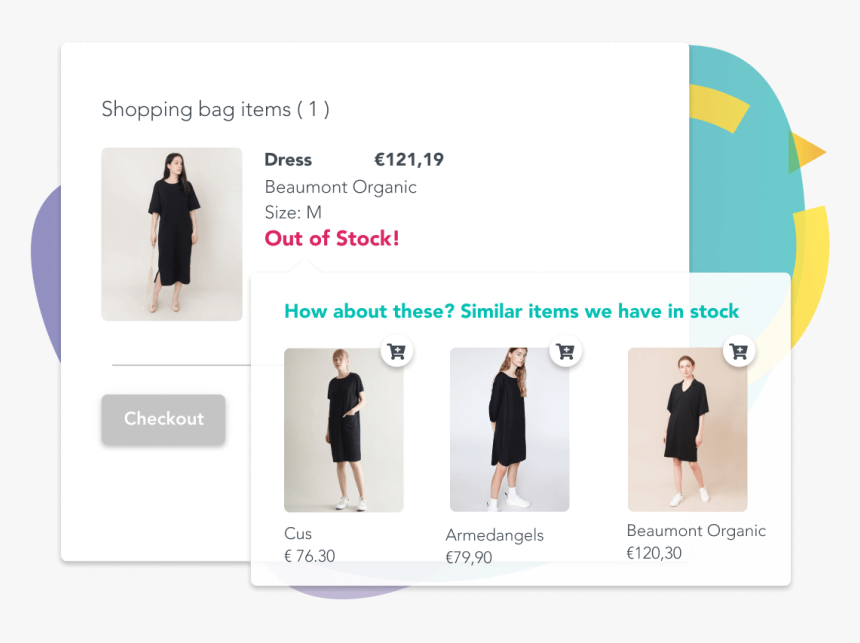860x643 pixels.
Task: Click the cart icon on the rightmost suggestion
Action: point(738,351)
